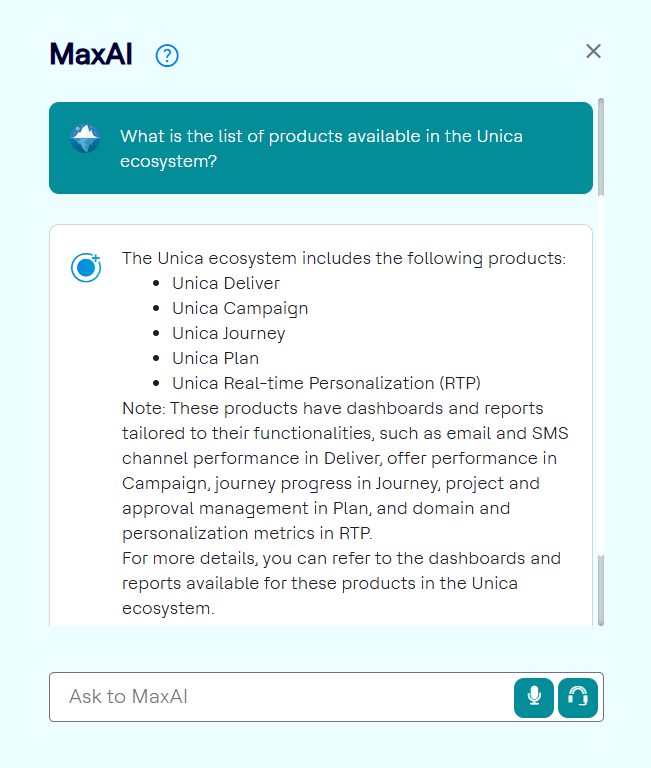Click the MaxAI bot response avatar icon

(x=86, y=267)
